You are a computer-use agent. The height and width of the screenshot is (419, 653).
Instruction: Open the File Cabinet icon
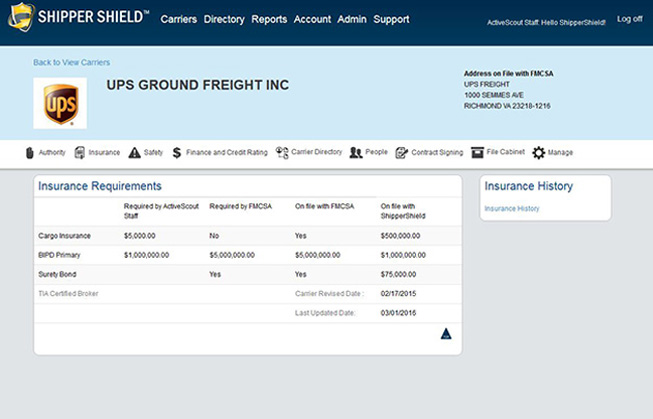tap(478, 153)
